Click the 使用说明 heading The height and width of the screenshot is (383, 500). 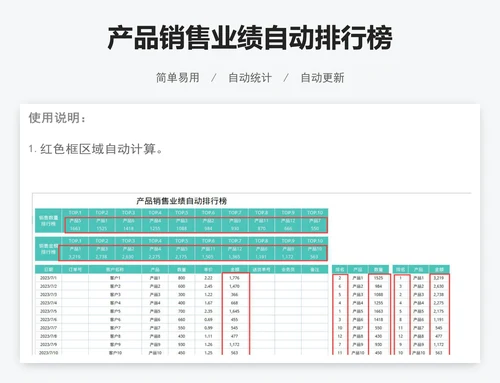[57, 118]
